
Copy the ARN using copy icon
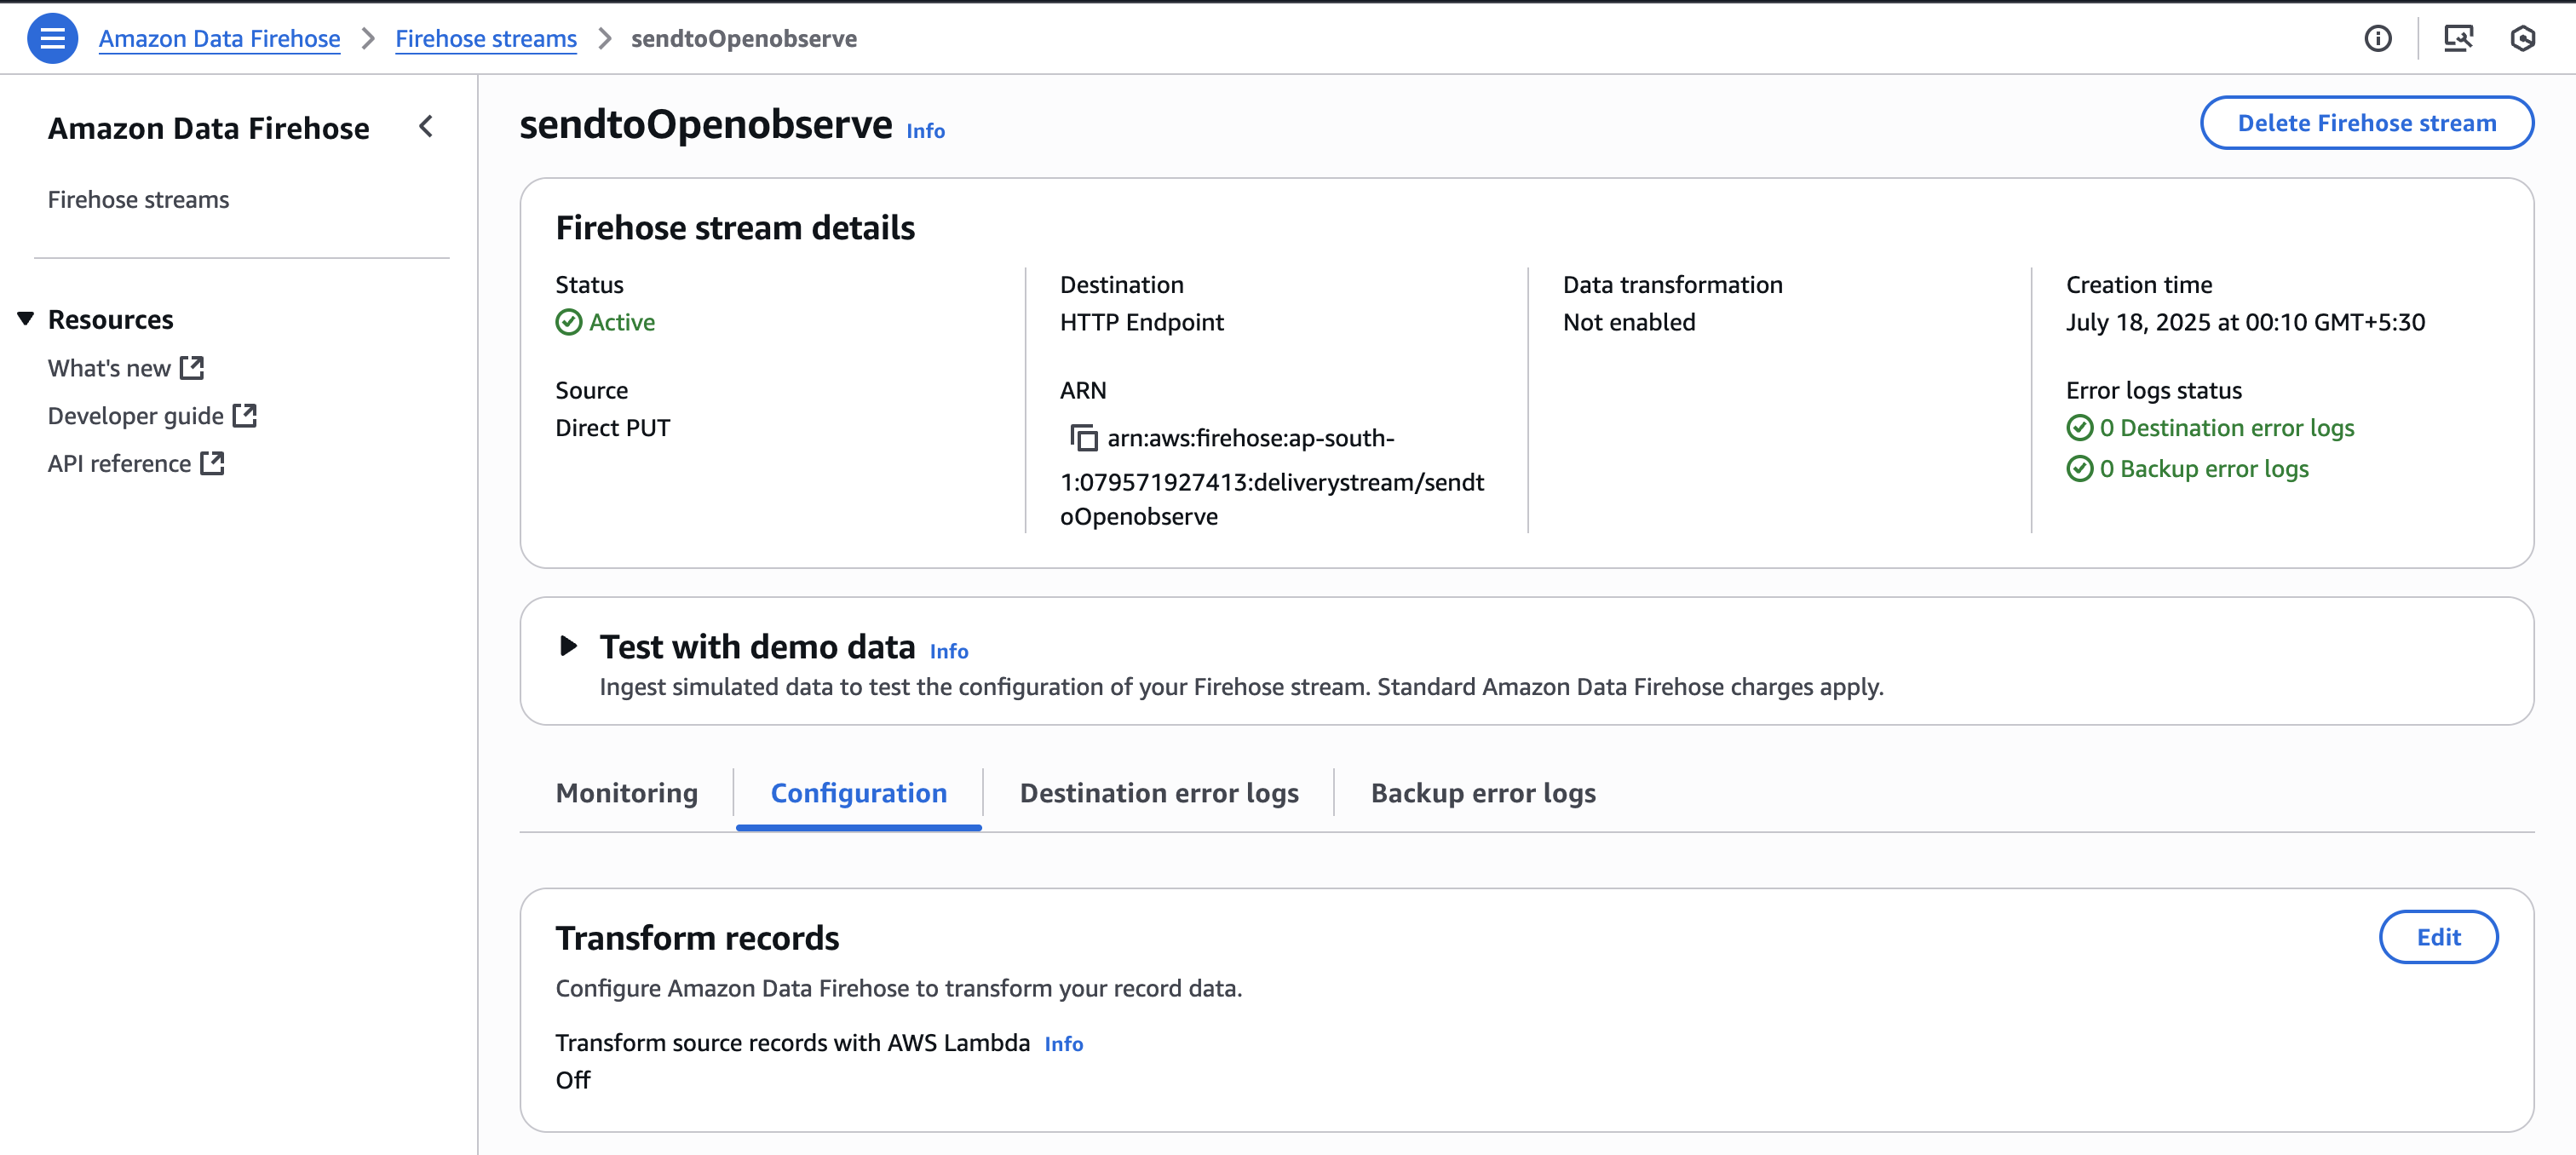pyautogui.click(x=1083, y=438)
